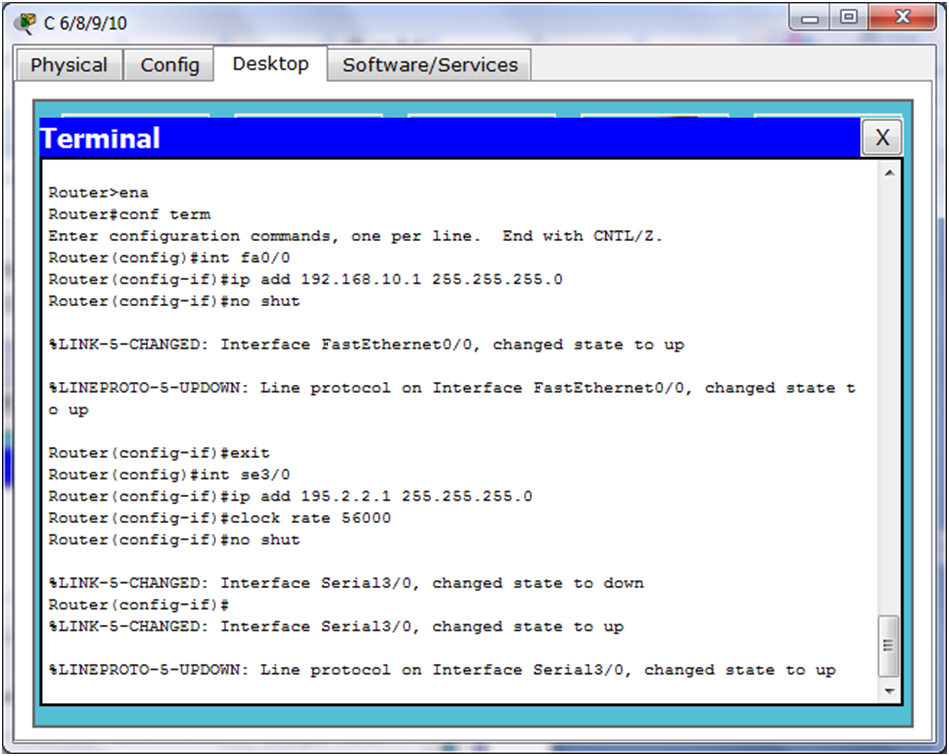This screenshot has height=756, width=949.
Task: Click the window title text C 6/8/9/10
Action: coord(85,24)
